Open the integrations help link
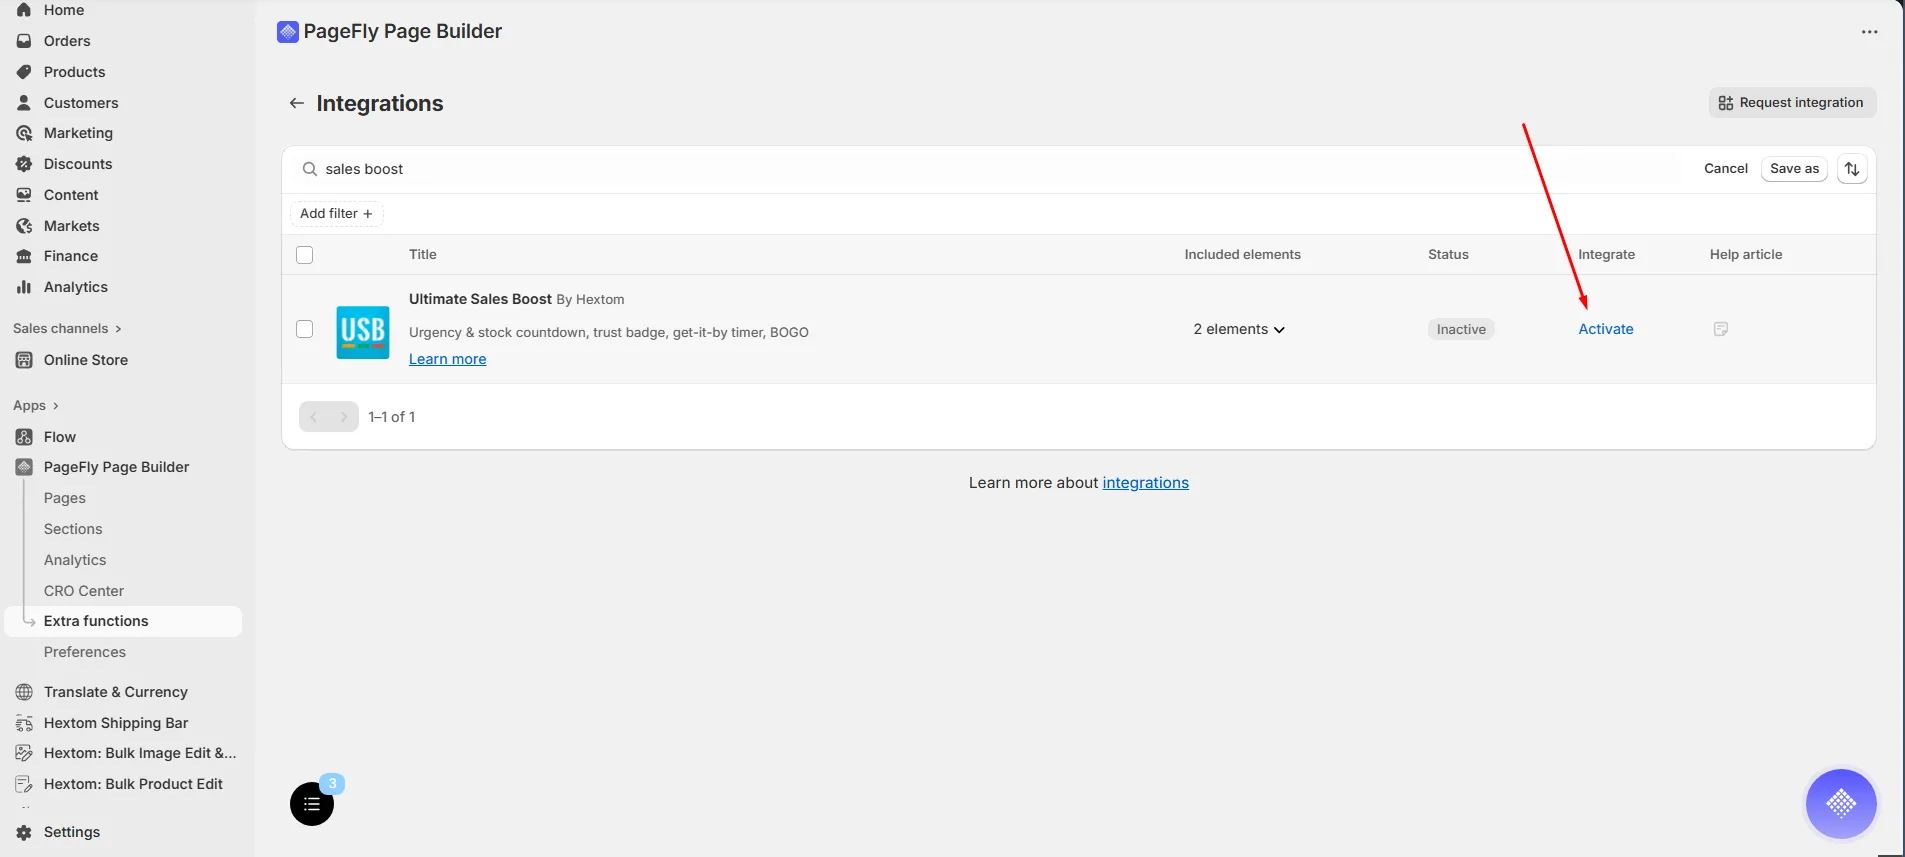Screen dimensions: 1905x857 click(x=1146, y=483)
